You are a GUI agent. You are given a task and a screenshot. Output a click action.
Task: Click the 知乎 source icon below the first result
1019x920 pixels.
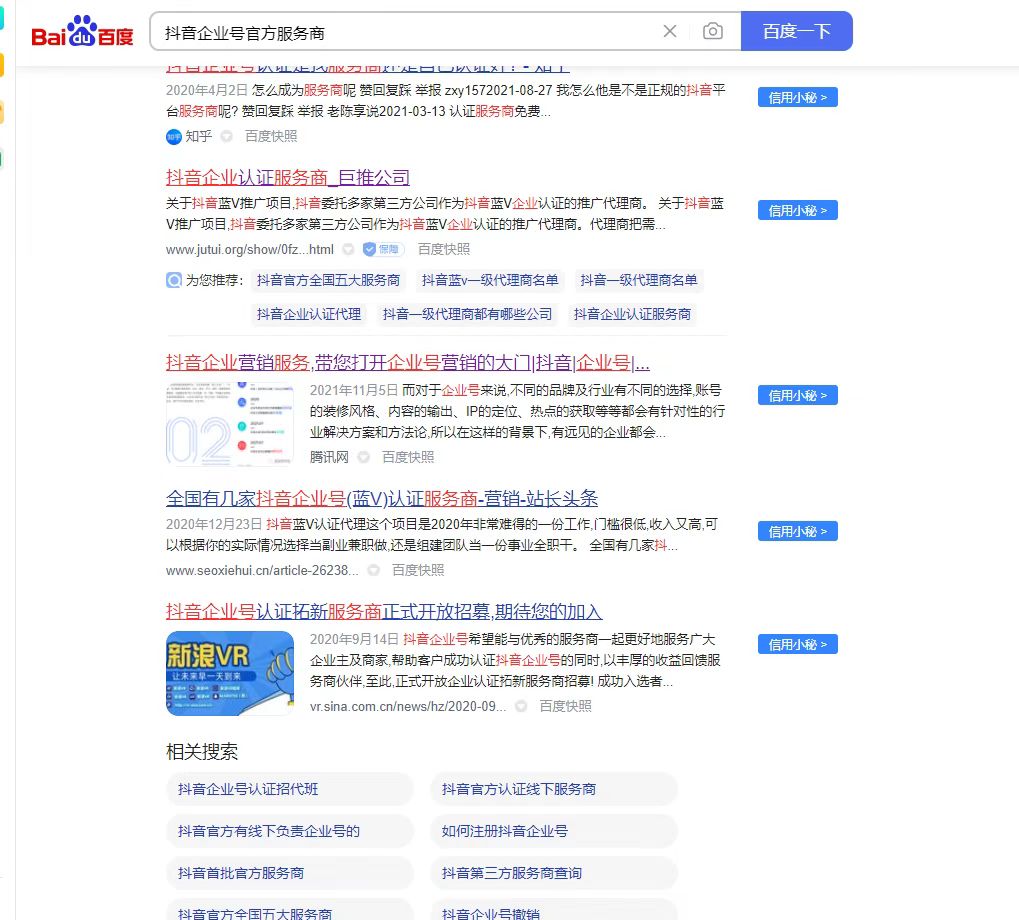173,136
